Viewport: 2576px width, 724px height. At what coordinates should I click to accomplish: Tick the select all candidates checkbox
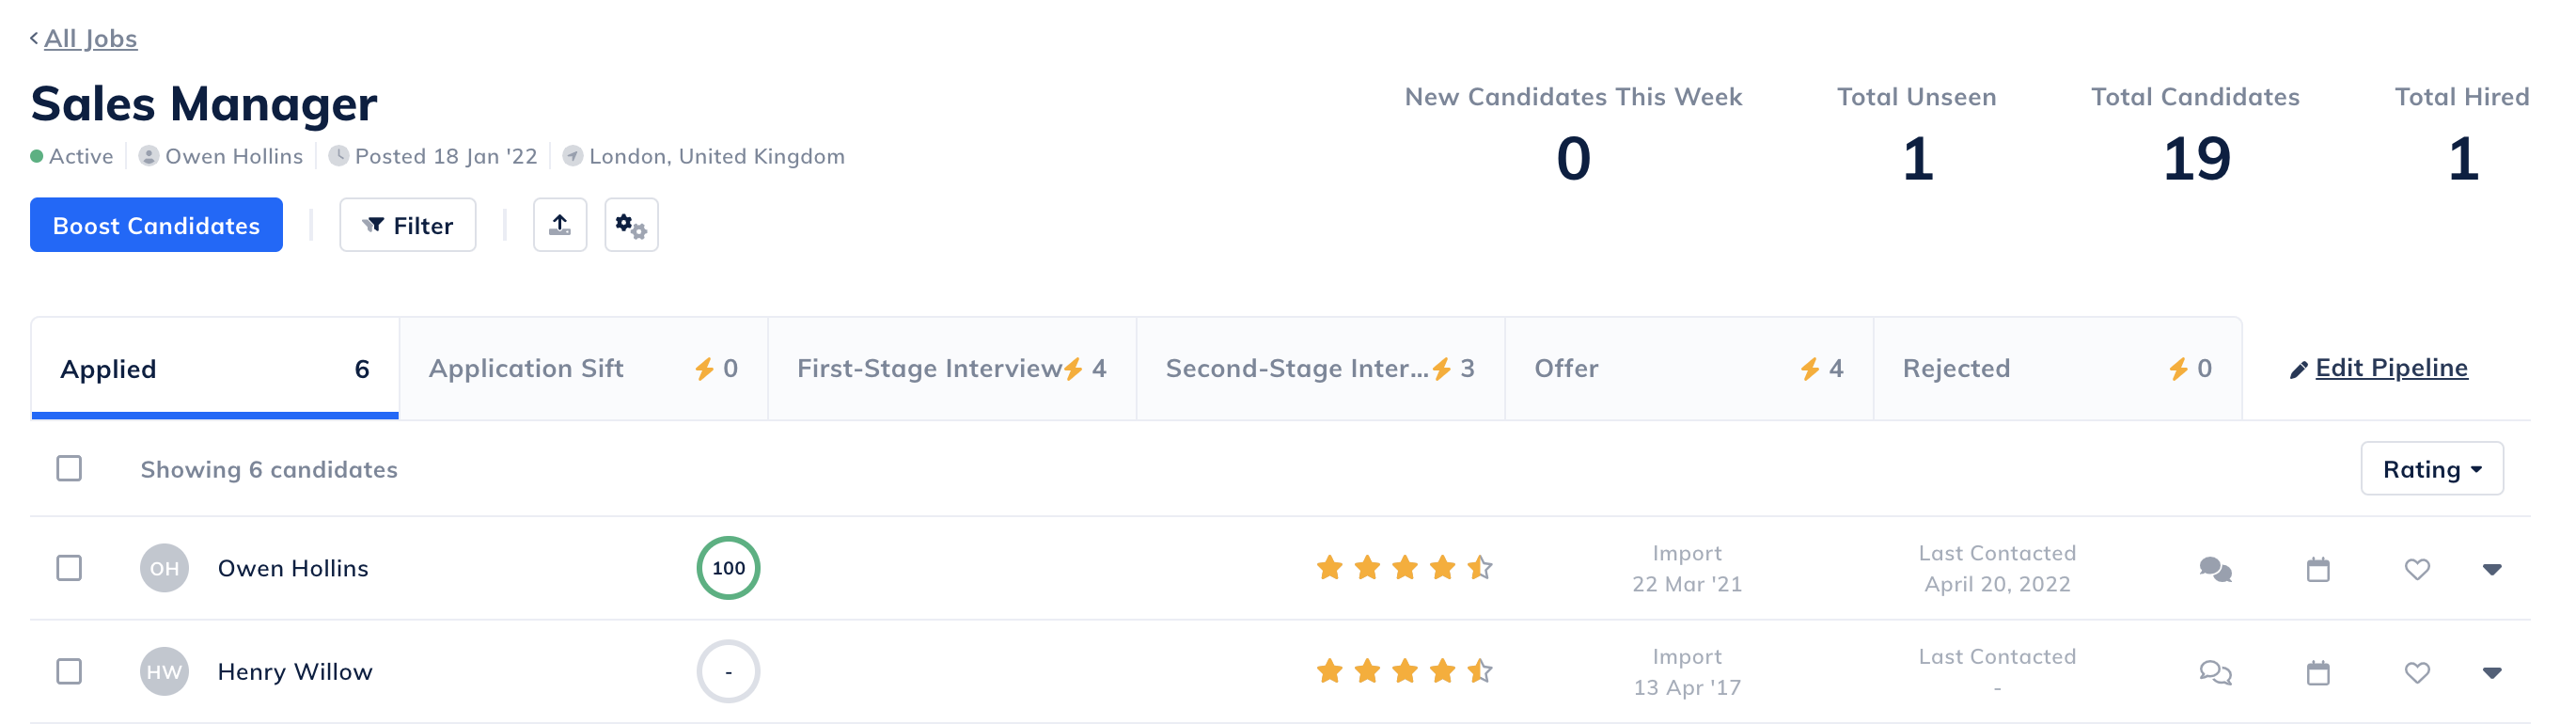[x=69, y=468]
